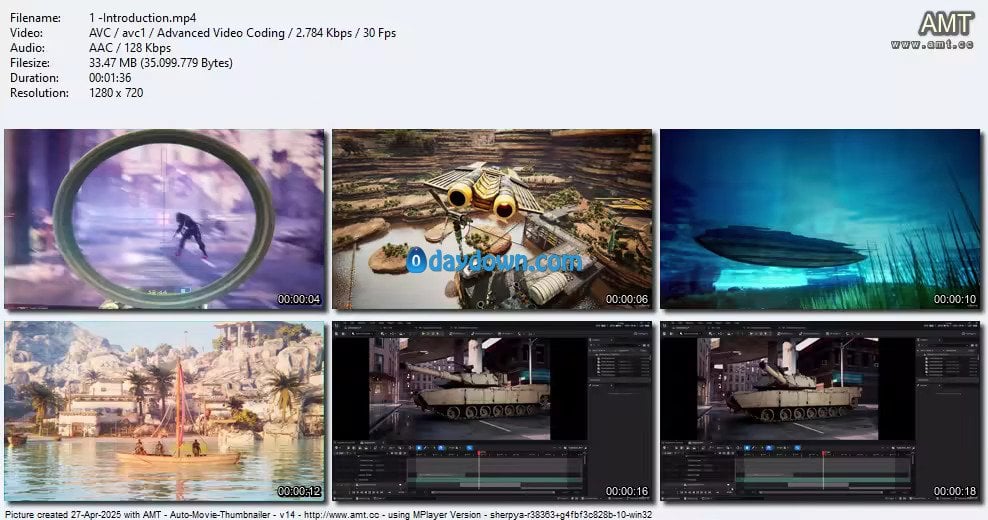Click the 00:00:06 timestamp label
Image resolution: width=988 pixels, height=520 pixels.
(x=627, y=299)
